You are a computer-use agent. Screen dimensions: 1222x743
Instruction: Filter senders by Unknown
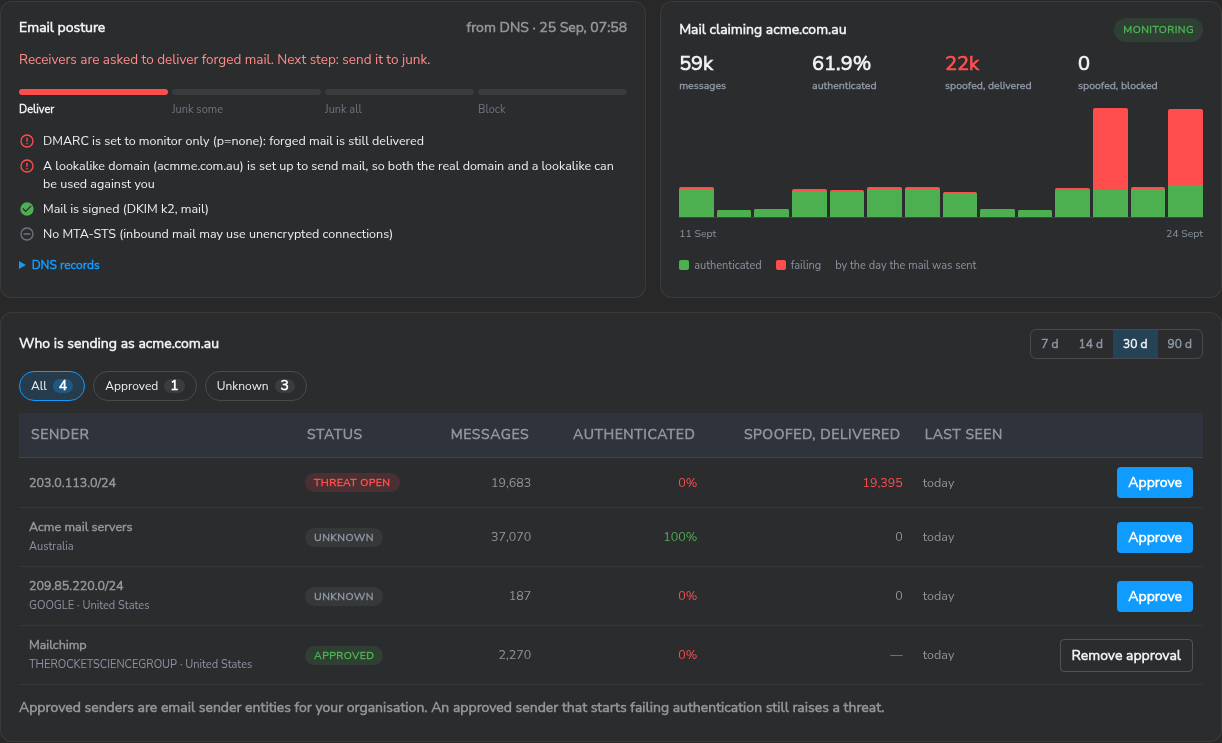coord(255,386)
